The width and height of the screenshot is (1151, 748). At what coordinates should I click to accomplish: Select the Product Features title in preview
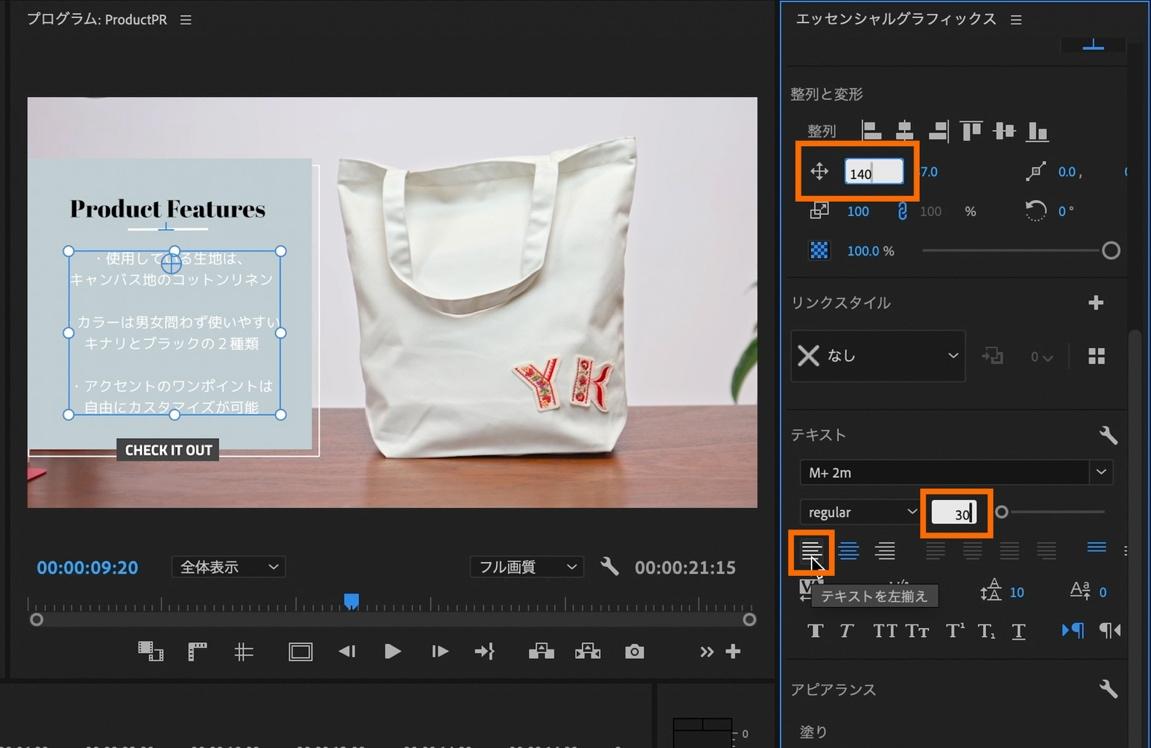[x=167, y=208]
